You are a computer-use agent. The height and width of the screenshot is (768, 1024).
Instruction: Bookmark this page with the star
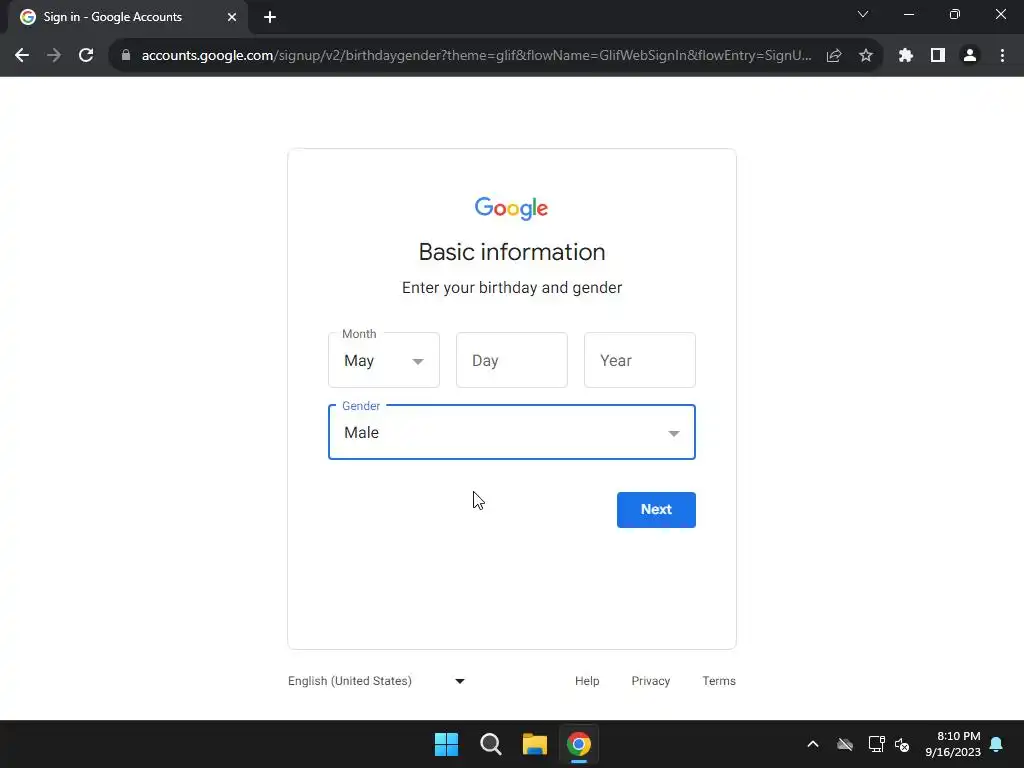click(866, 56)
